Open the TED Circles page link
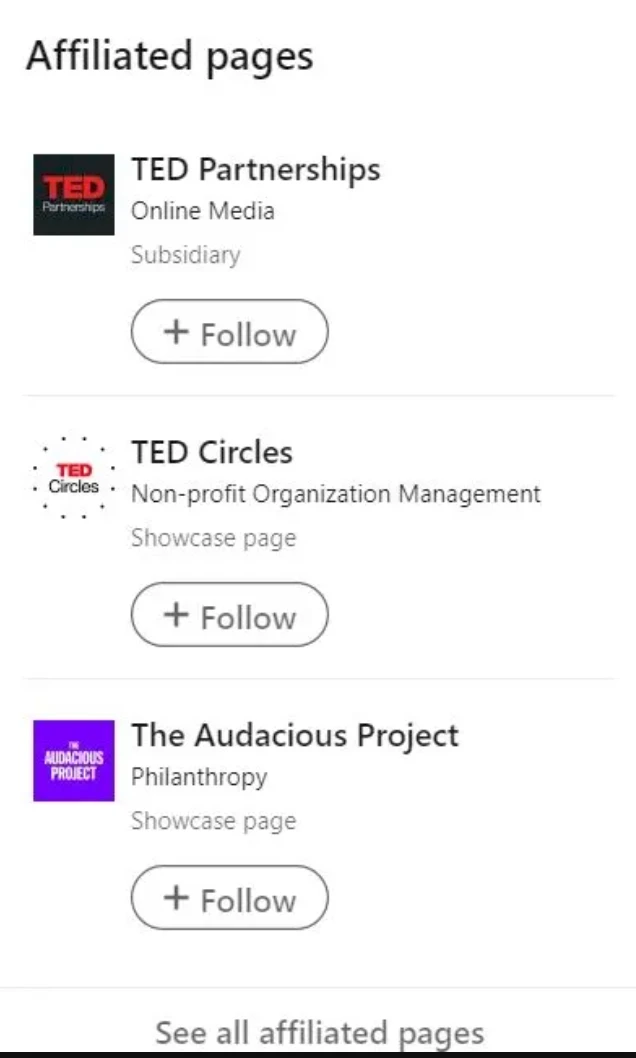 210,452
